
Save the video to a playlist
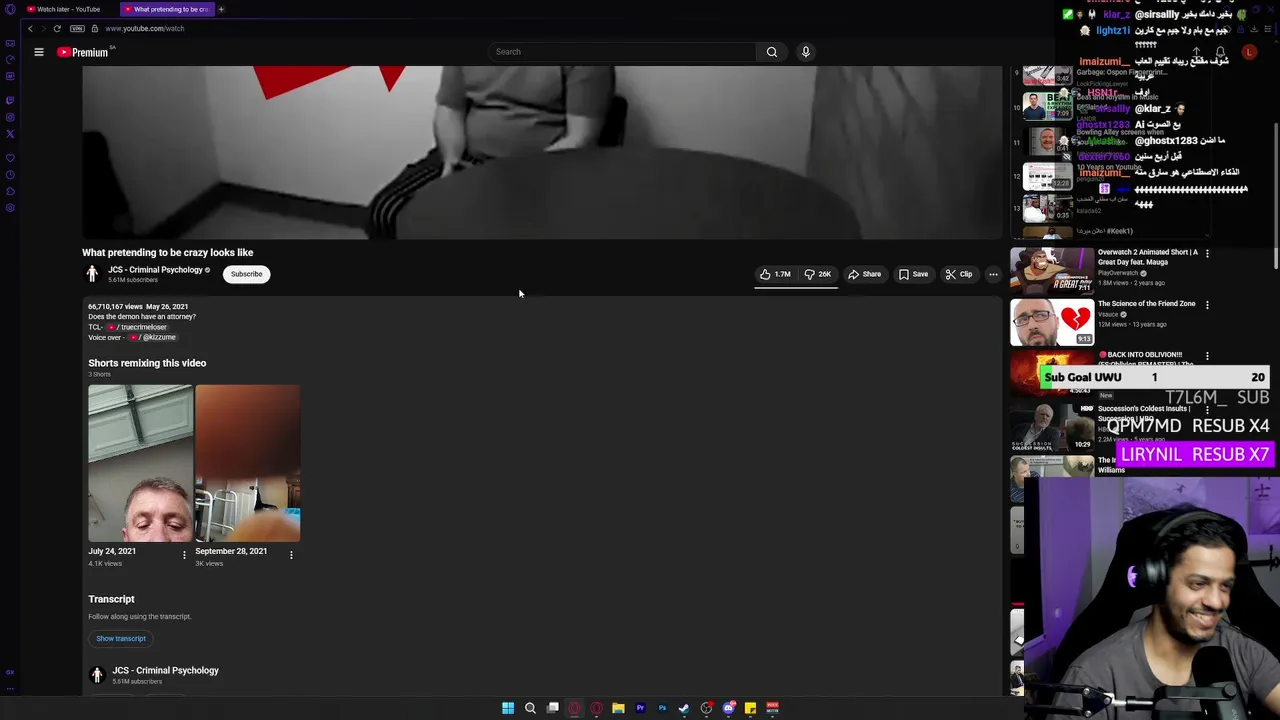913,274
